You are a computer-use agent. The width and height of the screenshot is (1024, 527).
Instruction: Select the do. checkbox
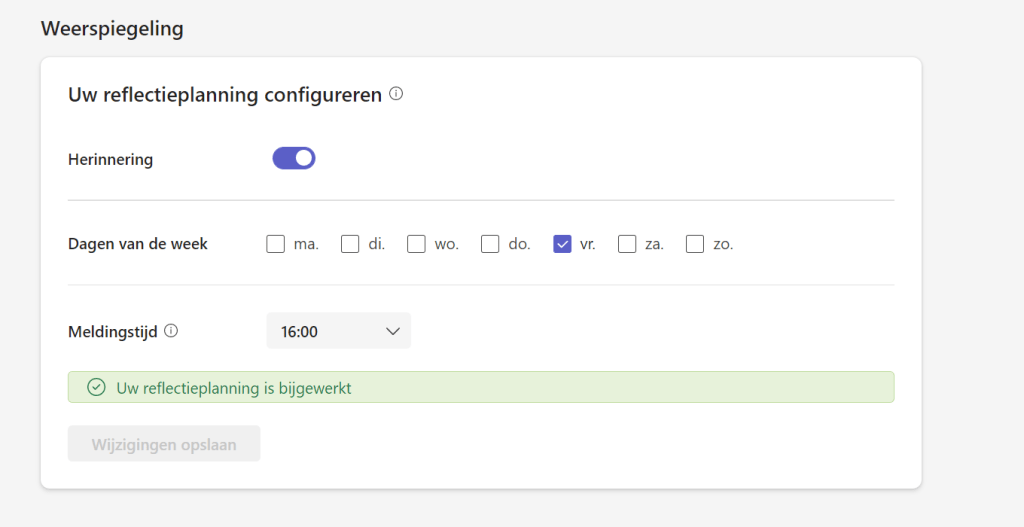pos(490,243)
